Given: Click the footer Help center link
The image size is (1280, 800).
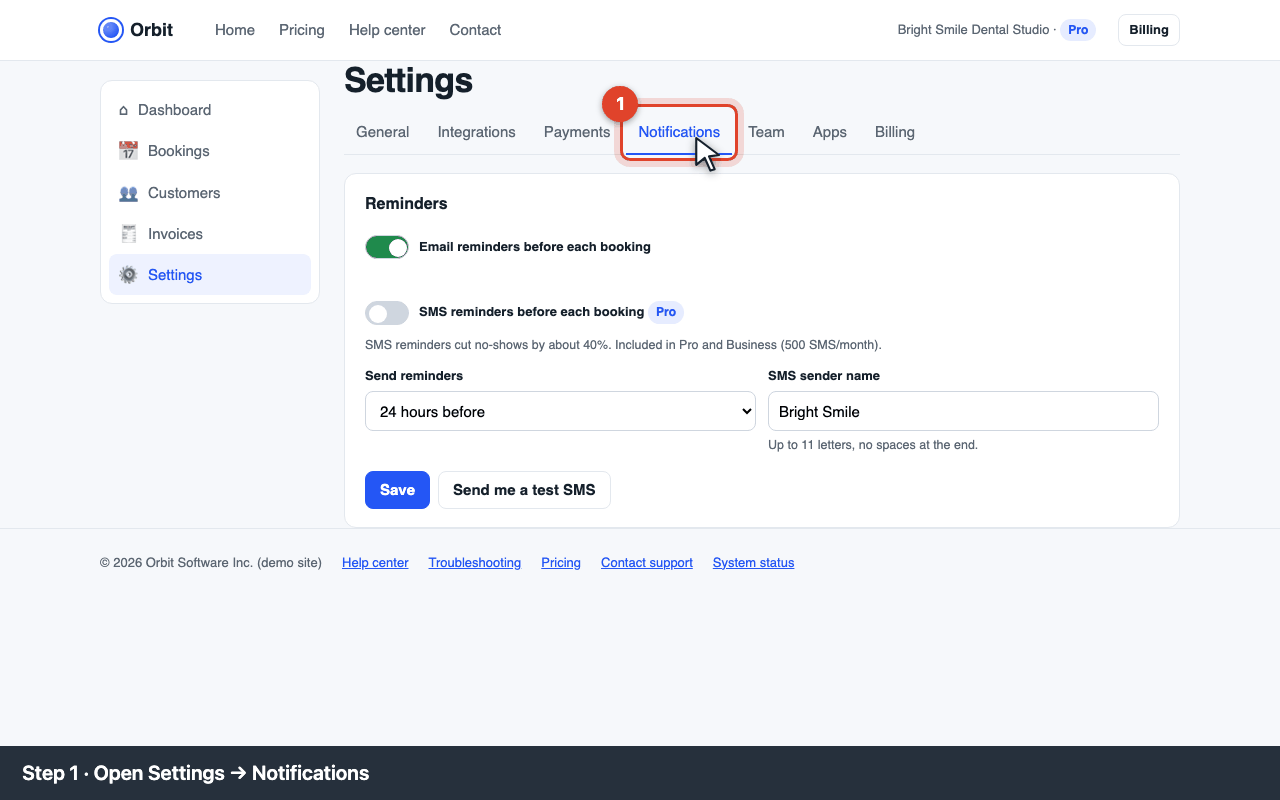Looking at the screenshot, I should coord(375,563).
